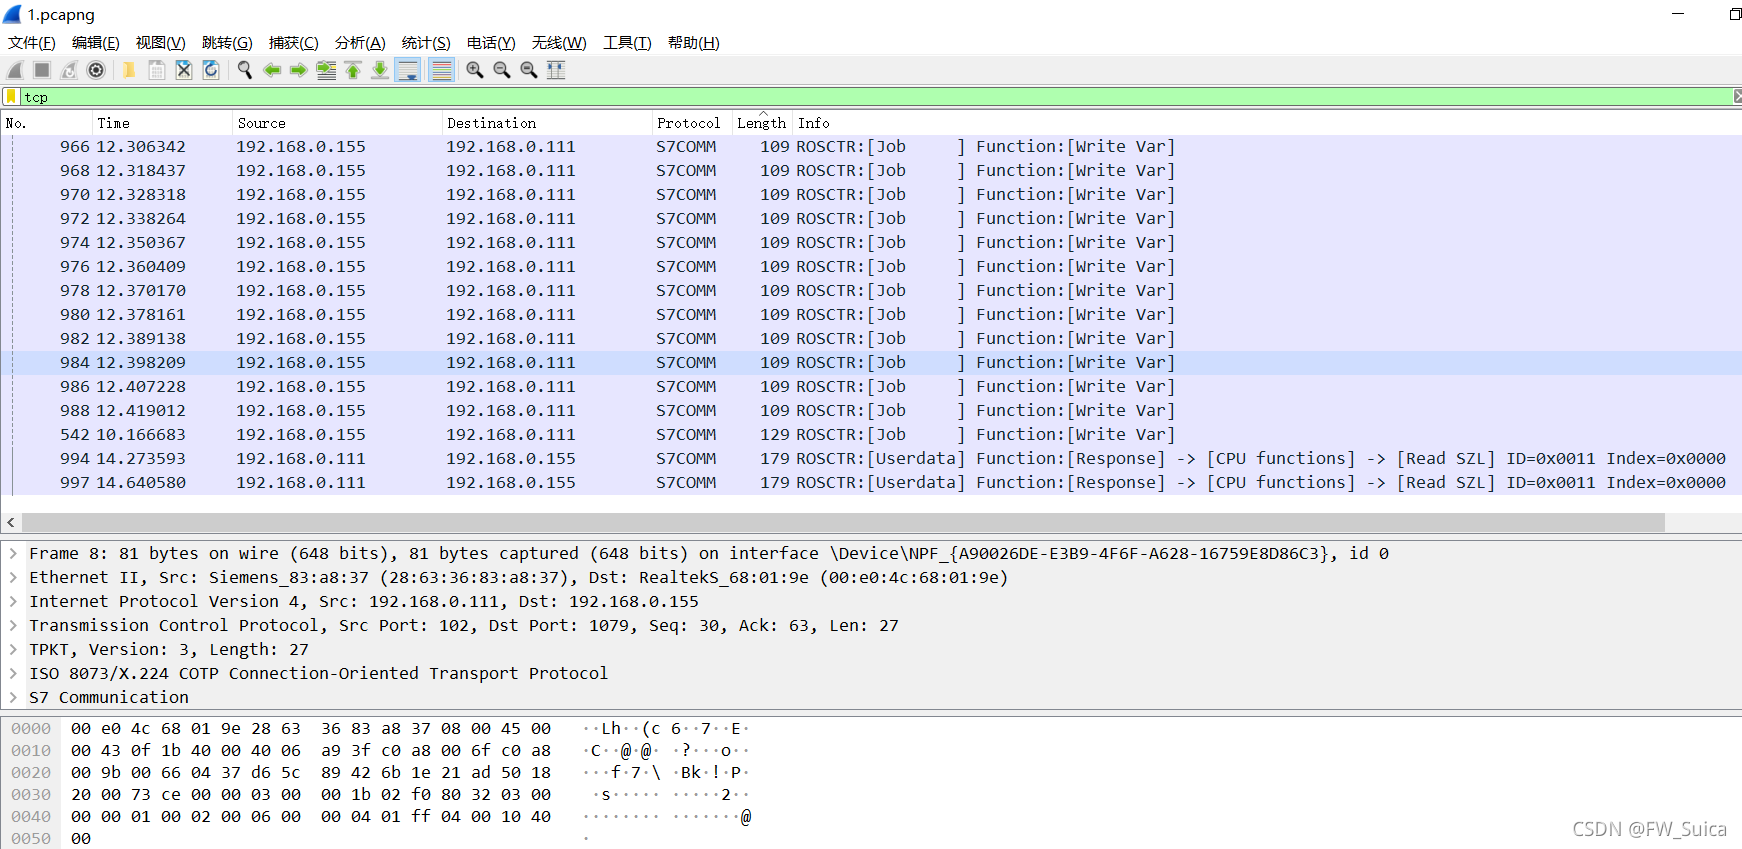Select packet 994 Read SZL response
The width and height of the screenshot is (1742, 849).
click(x=871, y=459)
